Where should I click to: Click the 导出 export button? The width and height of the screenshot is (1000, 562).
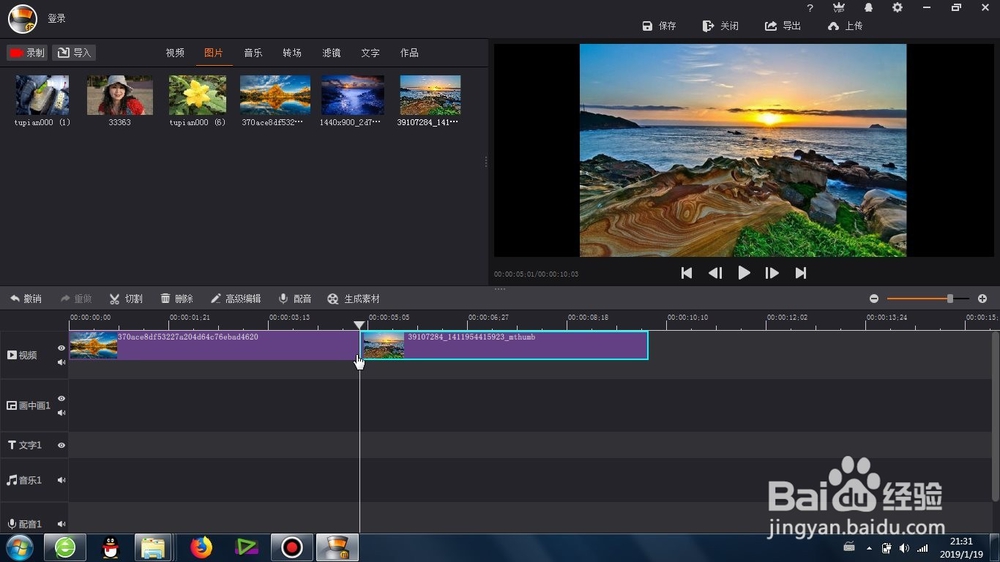(783, 26)
